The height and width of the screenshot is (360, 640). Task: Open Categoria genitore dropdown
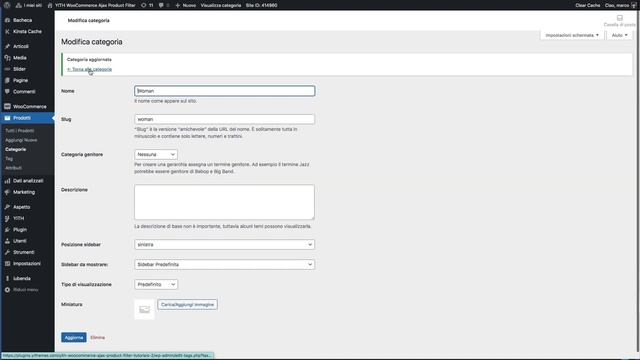[156, 154]
